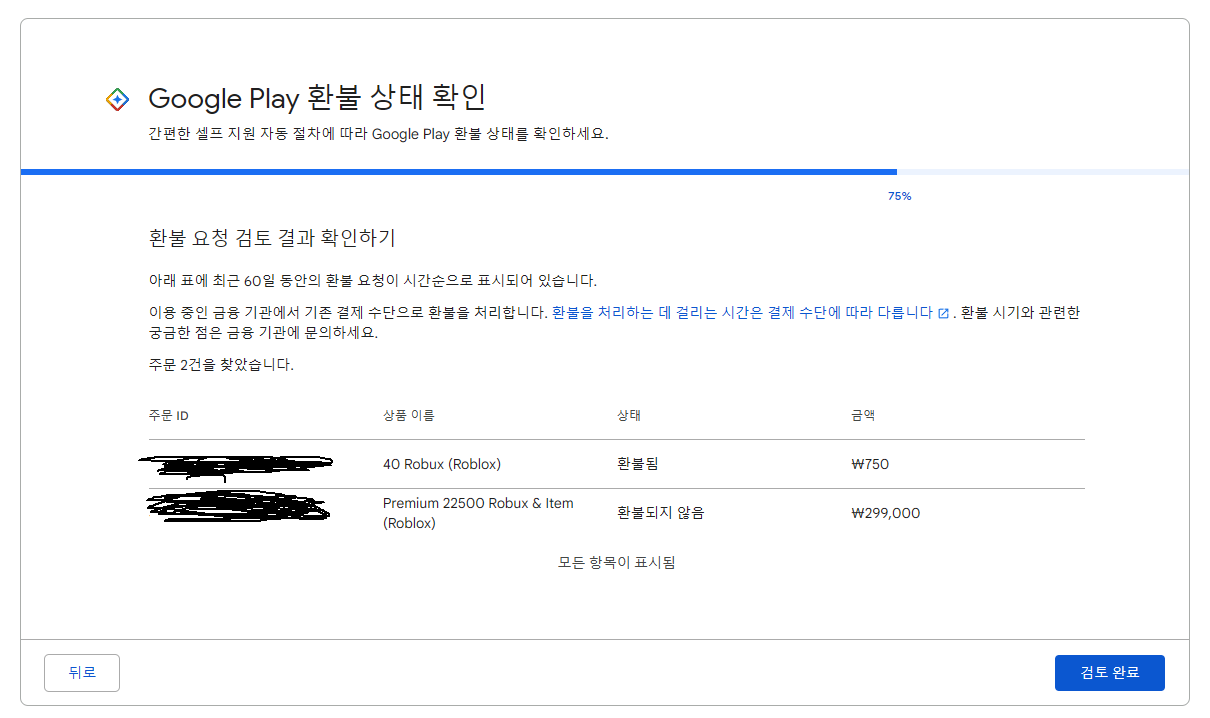Click the '환불 요청 검토 결과 확인하기' heading
The width and height of the screenshot is (1210, 718).
pos(272,238)
